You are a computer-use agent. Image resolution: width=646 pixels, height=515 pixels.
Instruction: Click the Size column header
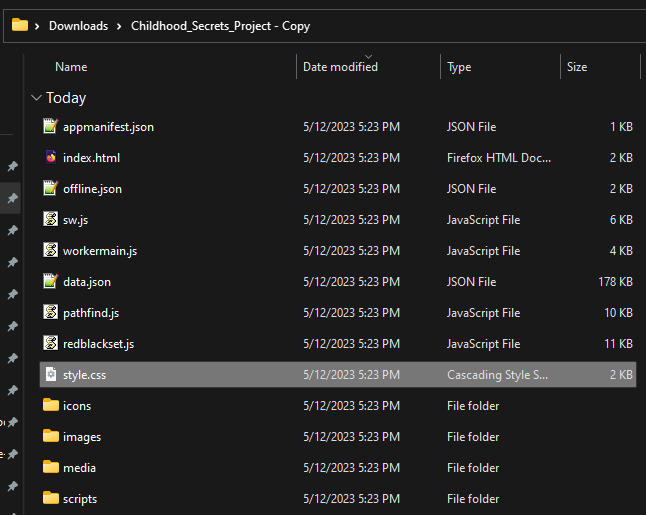[577, 67]
